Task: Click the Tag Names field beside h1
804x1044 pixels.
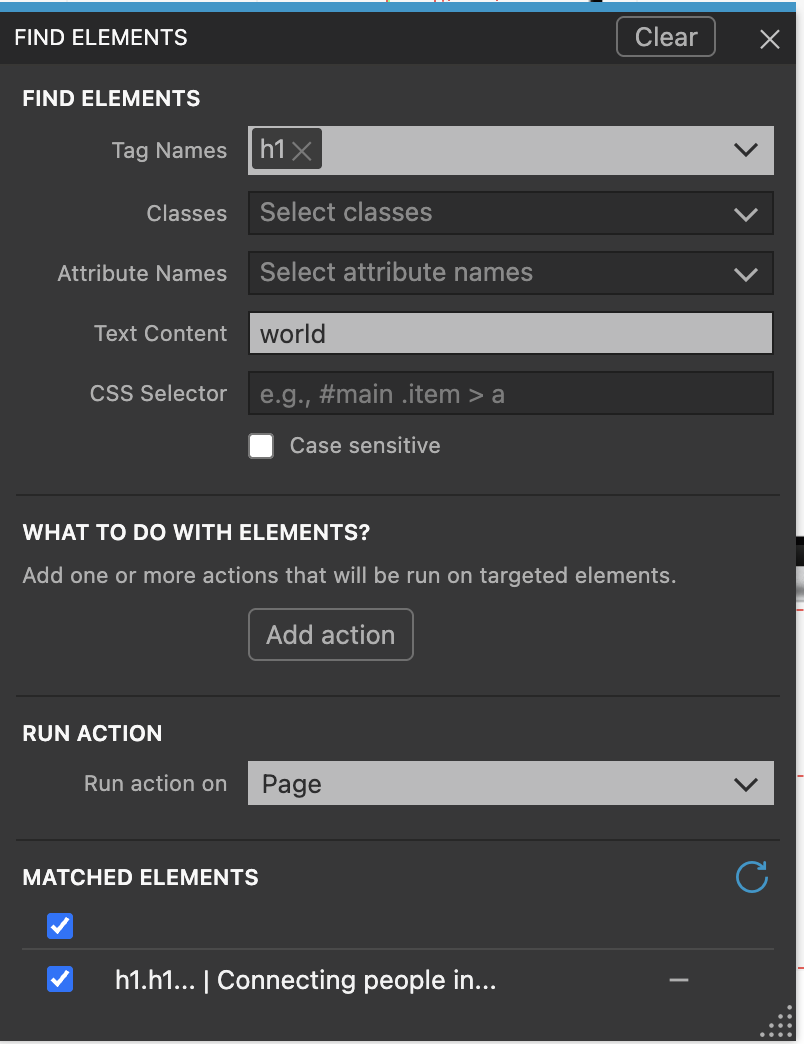Action: pos(520,151)
